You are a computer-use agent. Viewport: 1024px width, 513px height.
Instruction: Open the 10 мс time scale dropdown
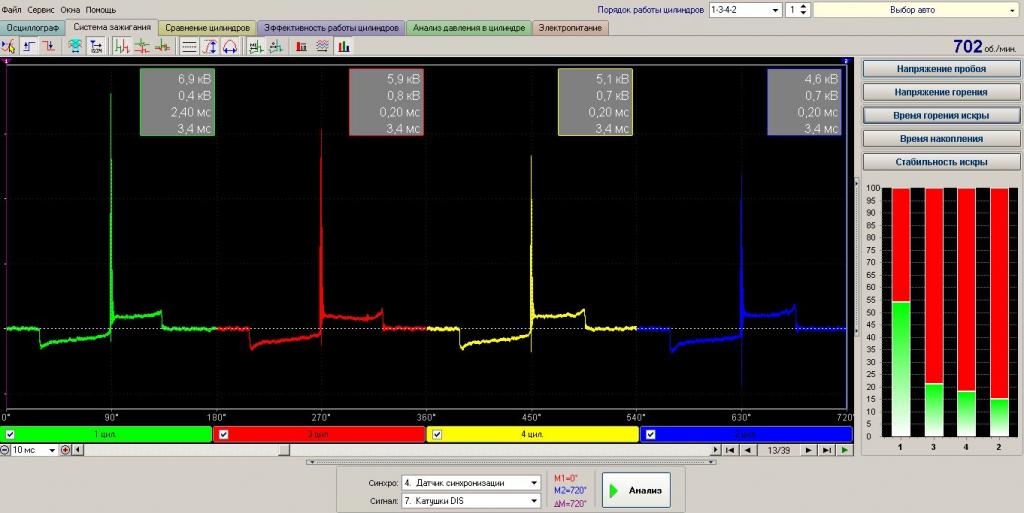[34, 450]
